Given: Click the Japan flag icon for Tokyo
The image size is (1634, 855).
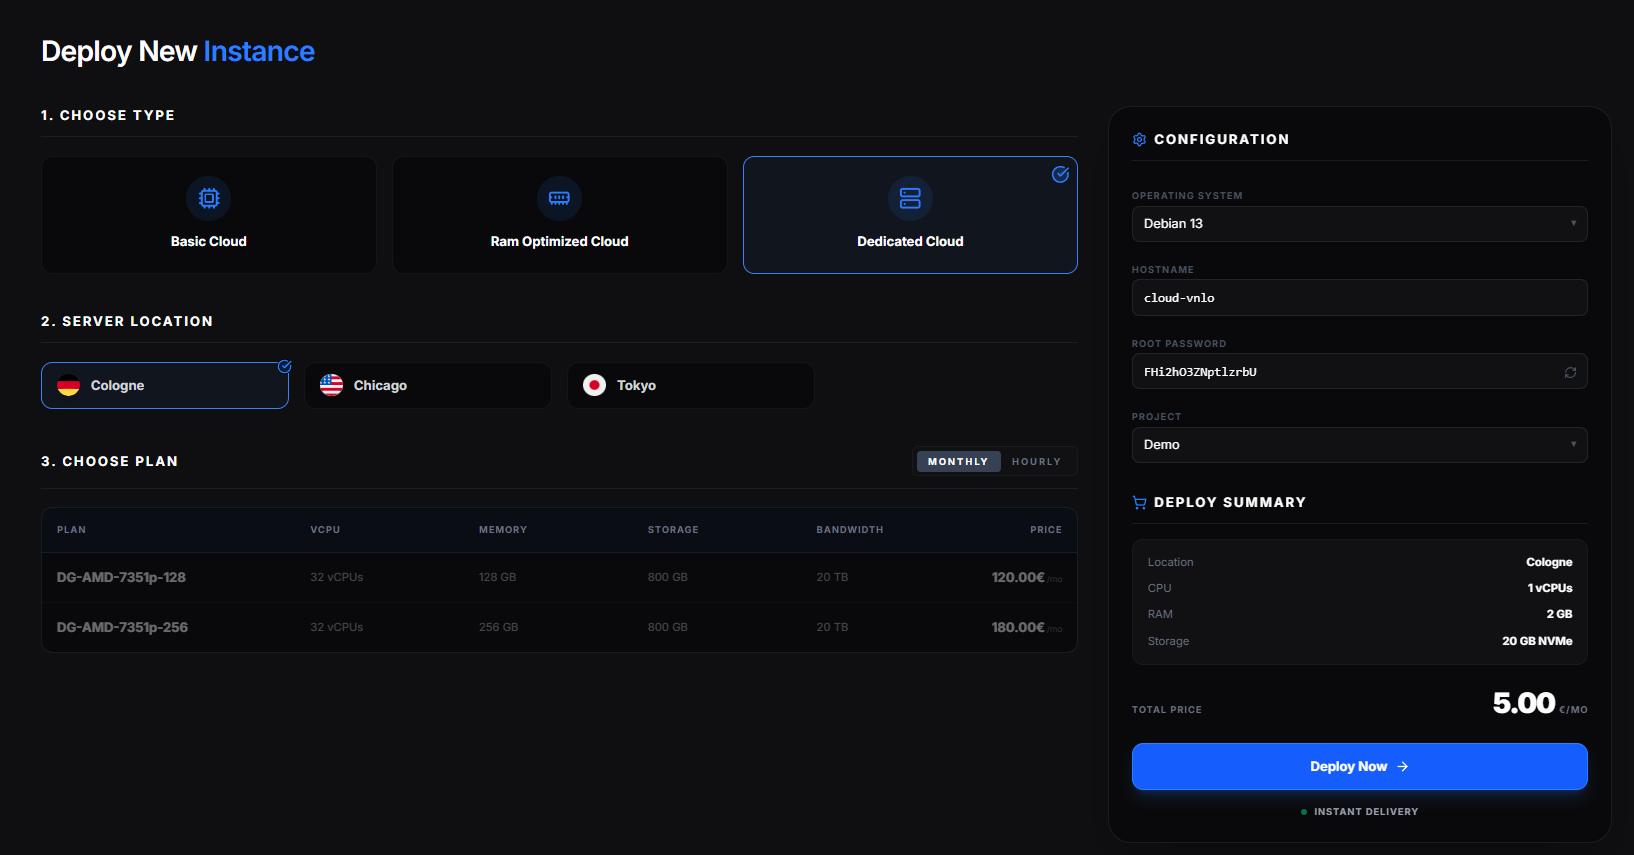Looking at the screenshot, I should coord(594,385).
